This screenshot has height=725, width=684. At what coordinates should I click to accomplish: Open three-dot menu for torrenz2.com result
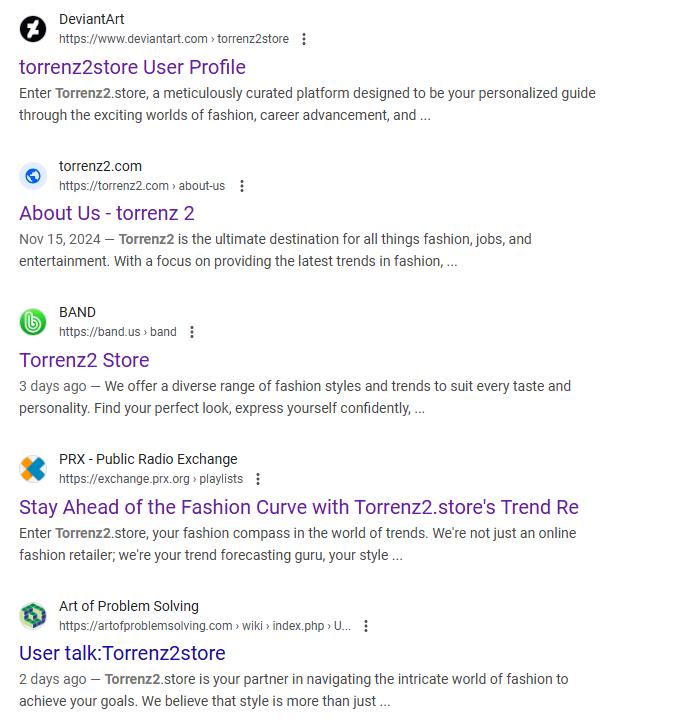tap(241, 186)
